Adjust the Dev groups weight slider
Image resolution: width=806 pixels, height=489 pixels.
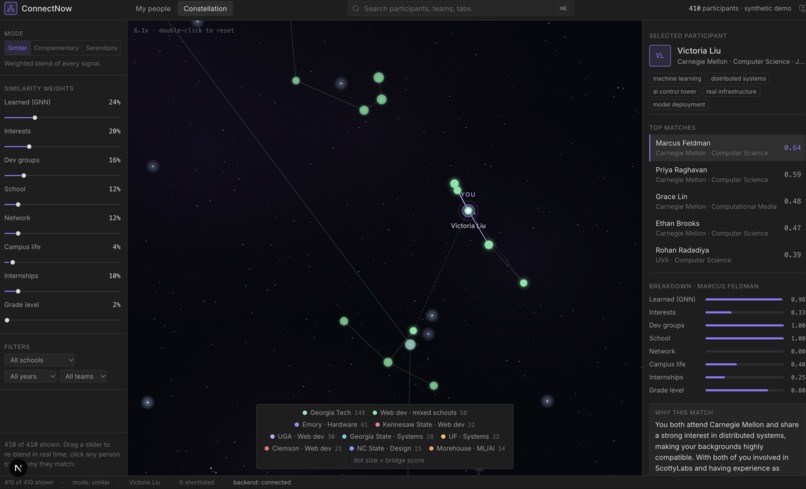click(62, 175)
